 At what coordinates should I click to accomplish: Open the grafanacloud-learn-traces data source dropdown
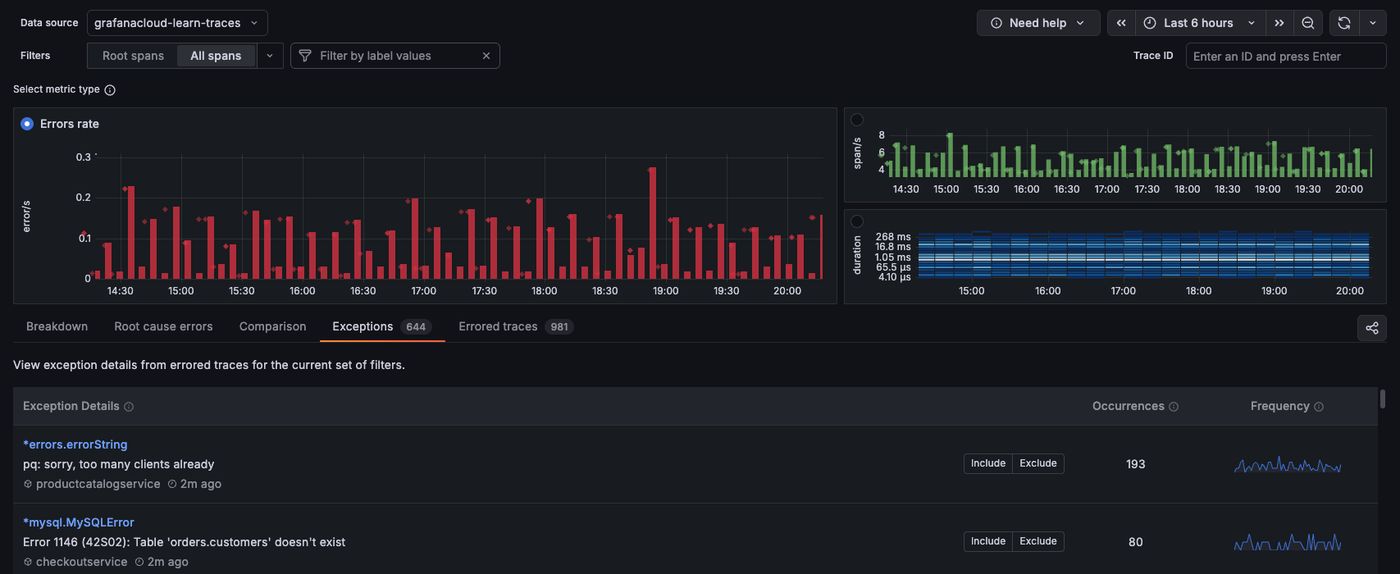pos(176,23)
